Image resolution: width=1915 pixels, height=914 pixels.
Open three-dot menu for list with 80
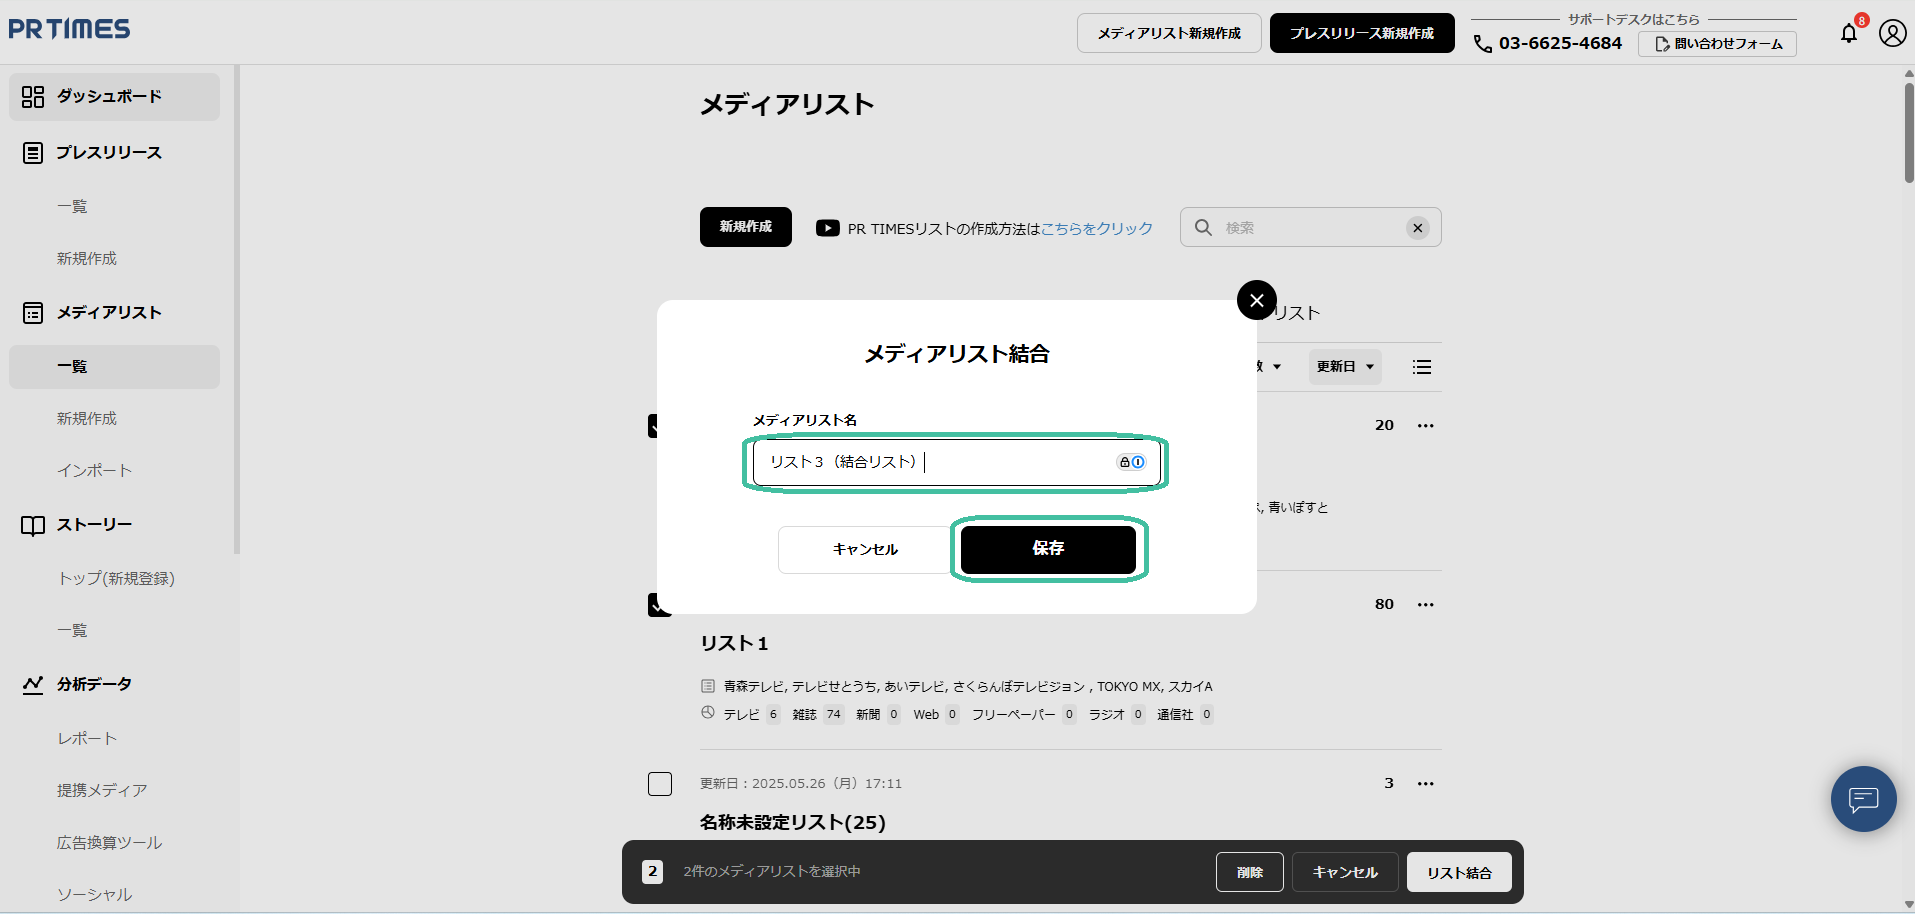coord(1425,604)
